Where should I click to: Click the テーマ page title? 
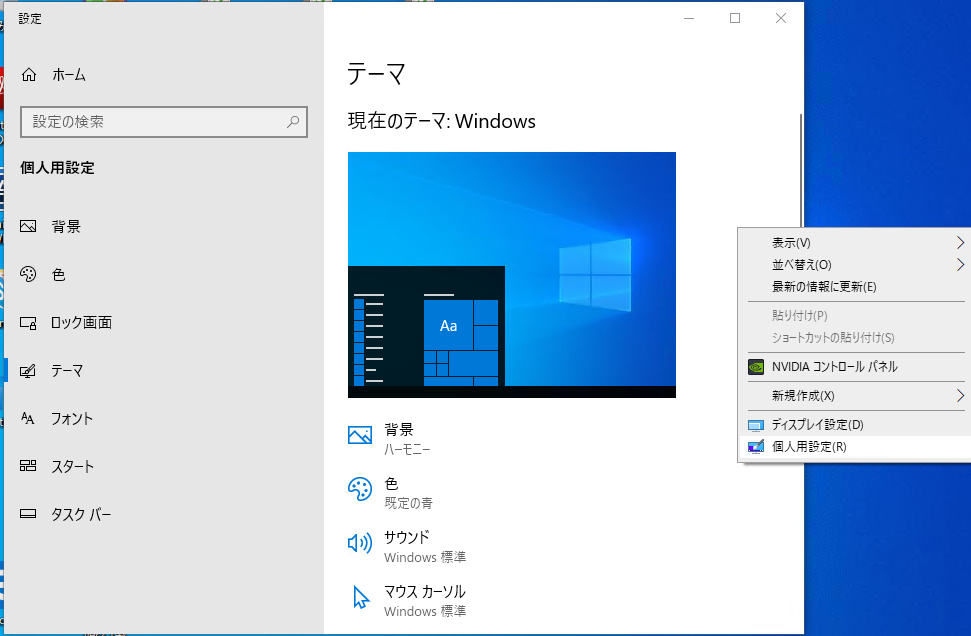(x=376, y=74)
